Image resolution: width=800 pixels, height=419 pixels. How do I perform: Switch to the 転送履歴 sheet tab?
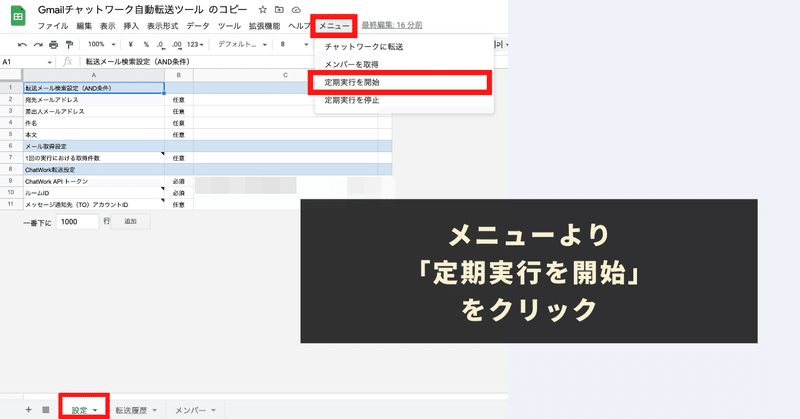(x=131, y=410)
